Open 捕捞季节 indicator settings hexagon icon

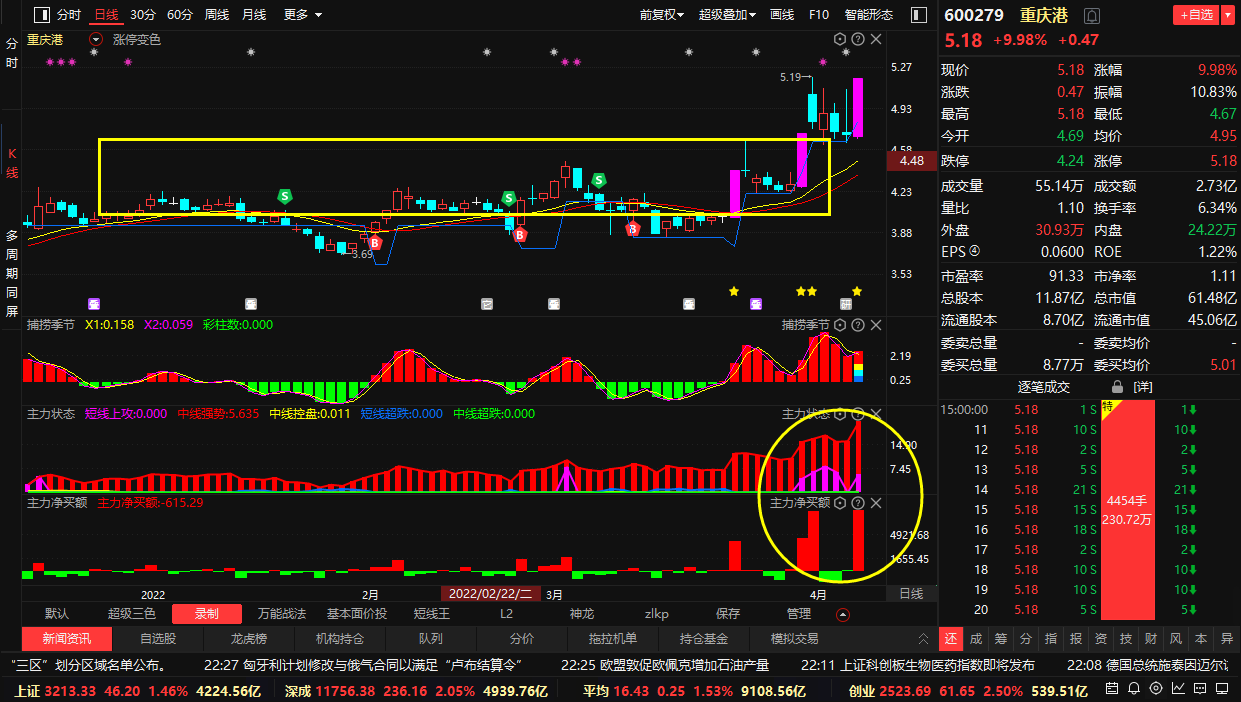(x=840, y=325)
